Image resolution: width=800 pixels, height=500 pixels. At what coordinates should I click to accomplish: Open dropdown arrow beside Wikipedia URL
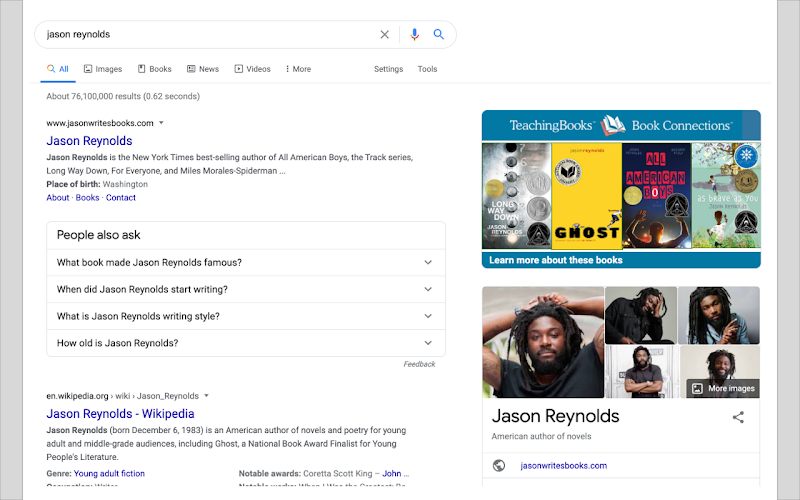206,395
